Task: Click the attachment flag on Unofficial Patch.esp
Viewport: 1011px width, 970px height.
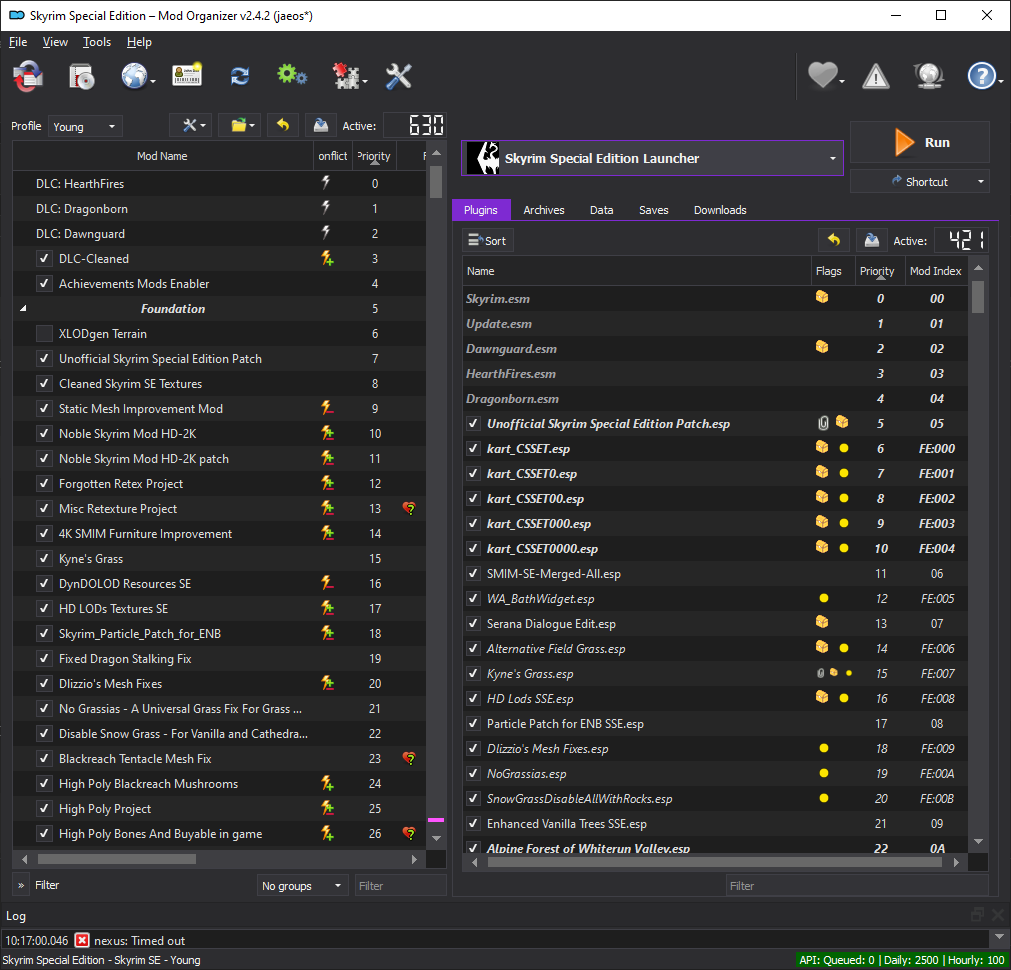Action: tap(823, 423)
